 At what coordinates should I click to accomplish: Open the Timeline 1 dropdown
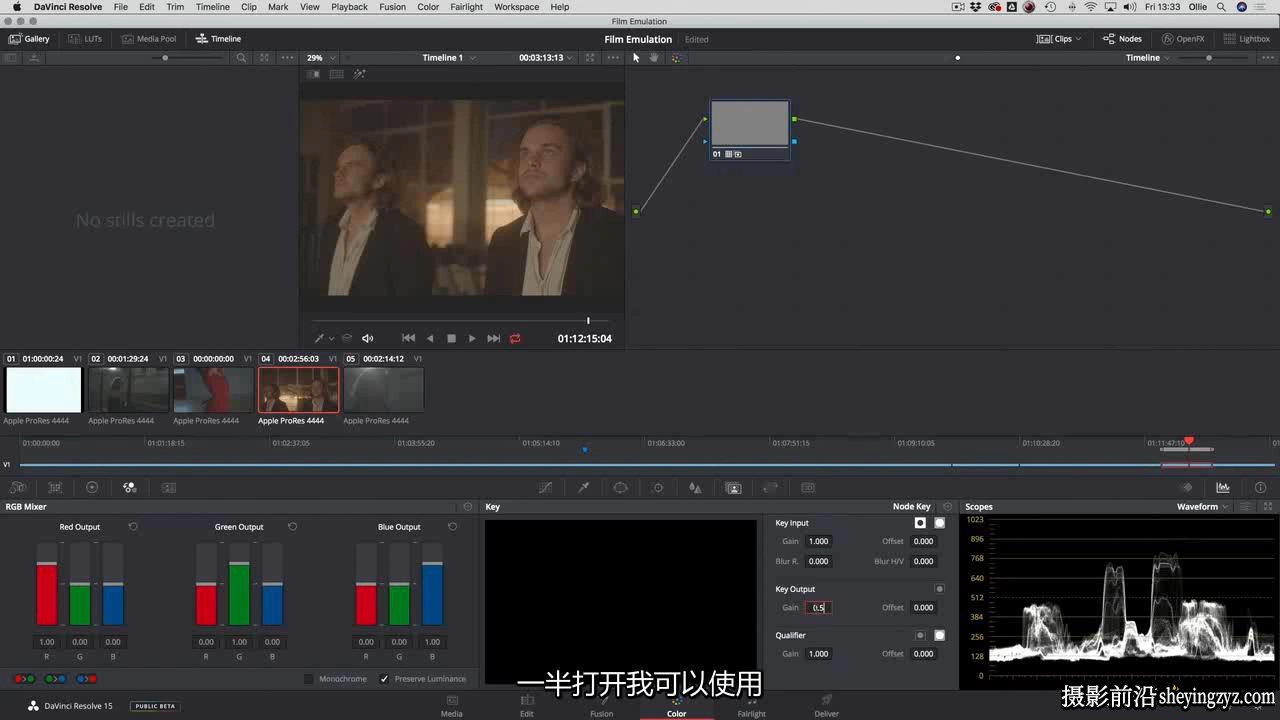pos(449,58)
